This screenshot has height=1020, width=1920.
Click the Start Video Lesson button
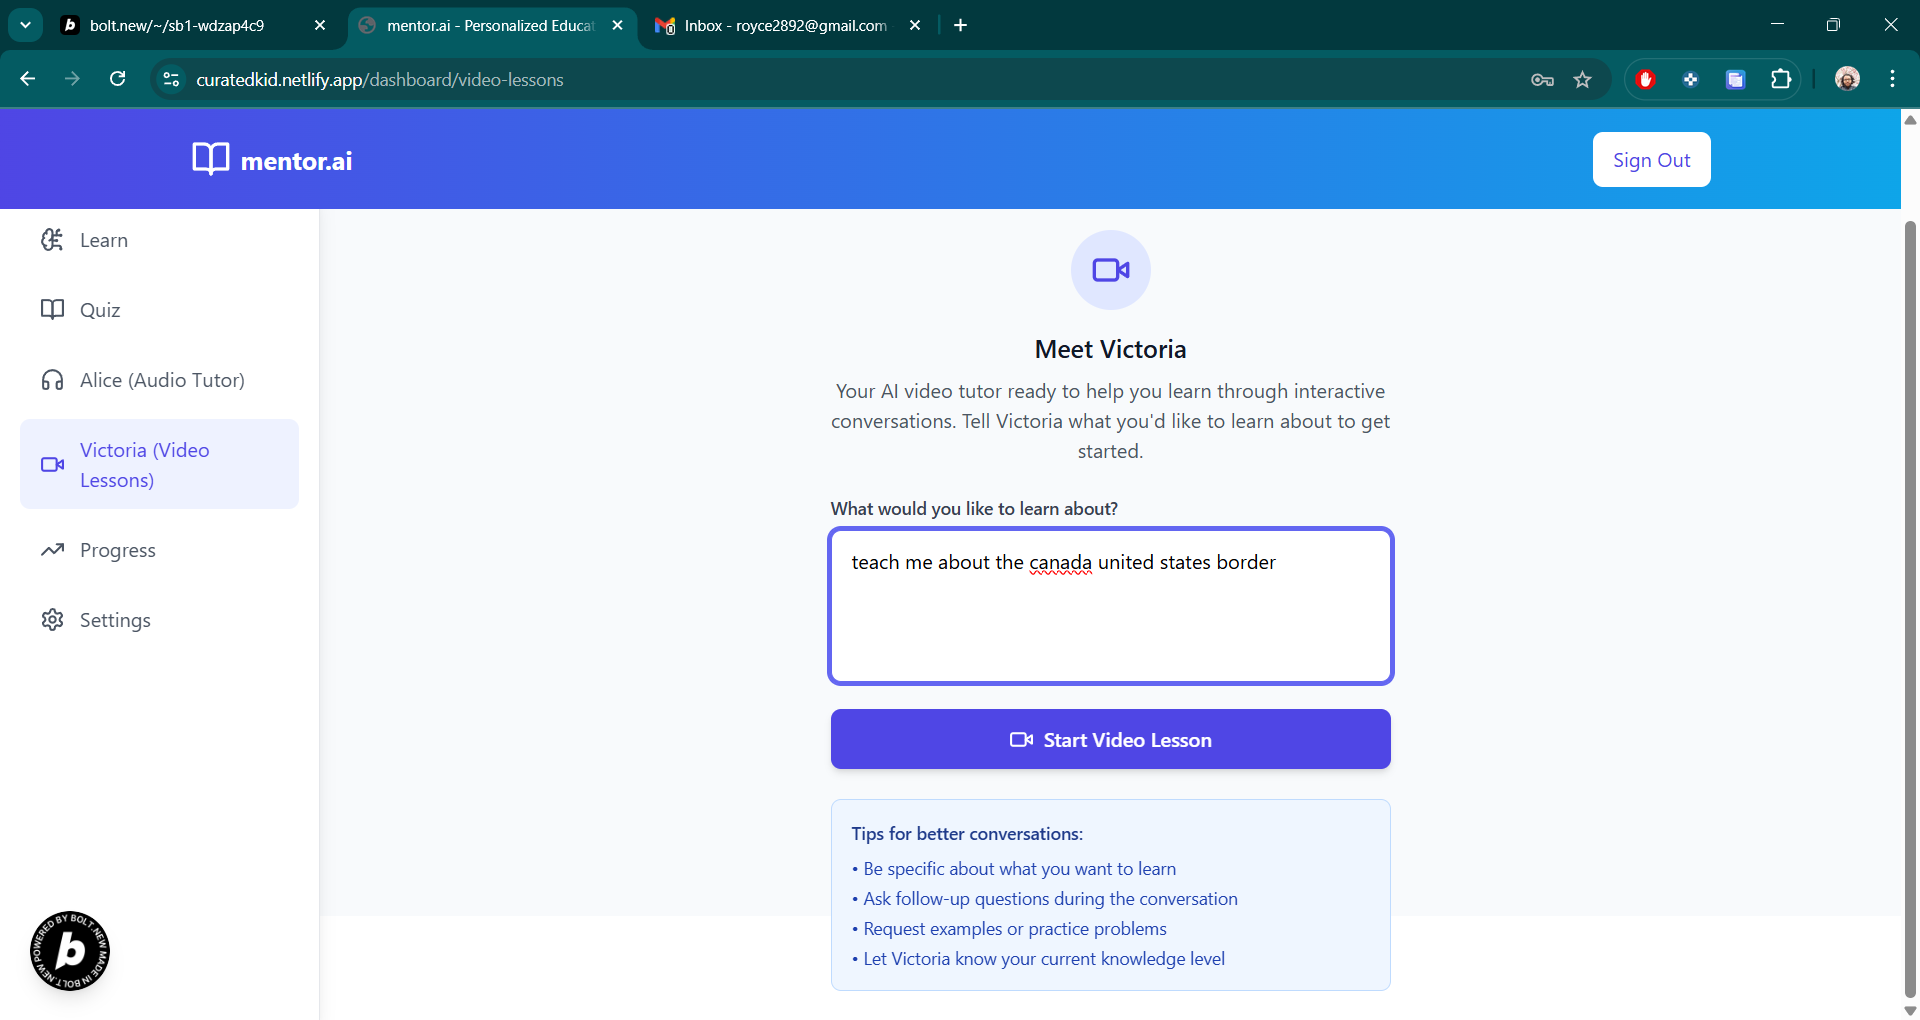pos(1110,739)
